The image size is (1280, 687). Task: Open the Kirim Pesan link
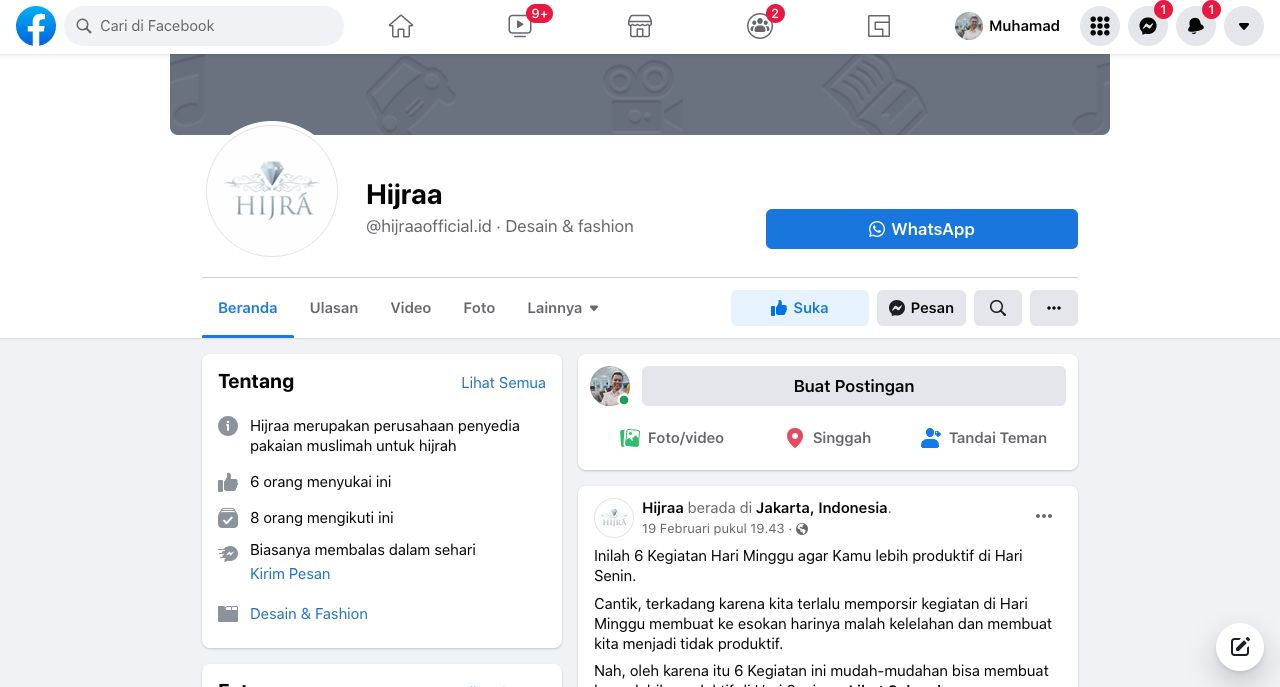(290, 574)
